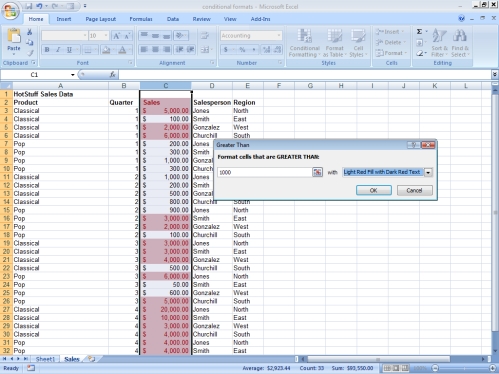Click the AutoSum sigma icon

point(419,32)
